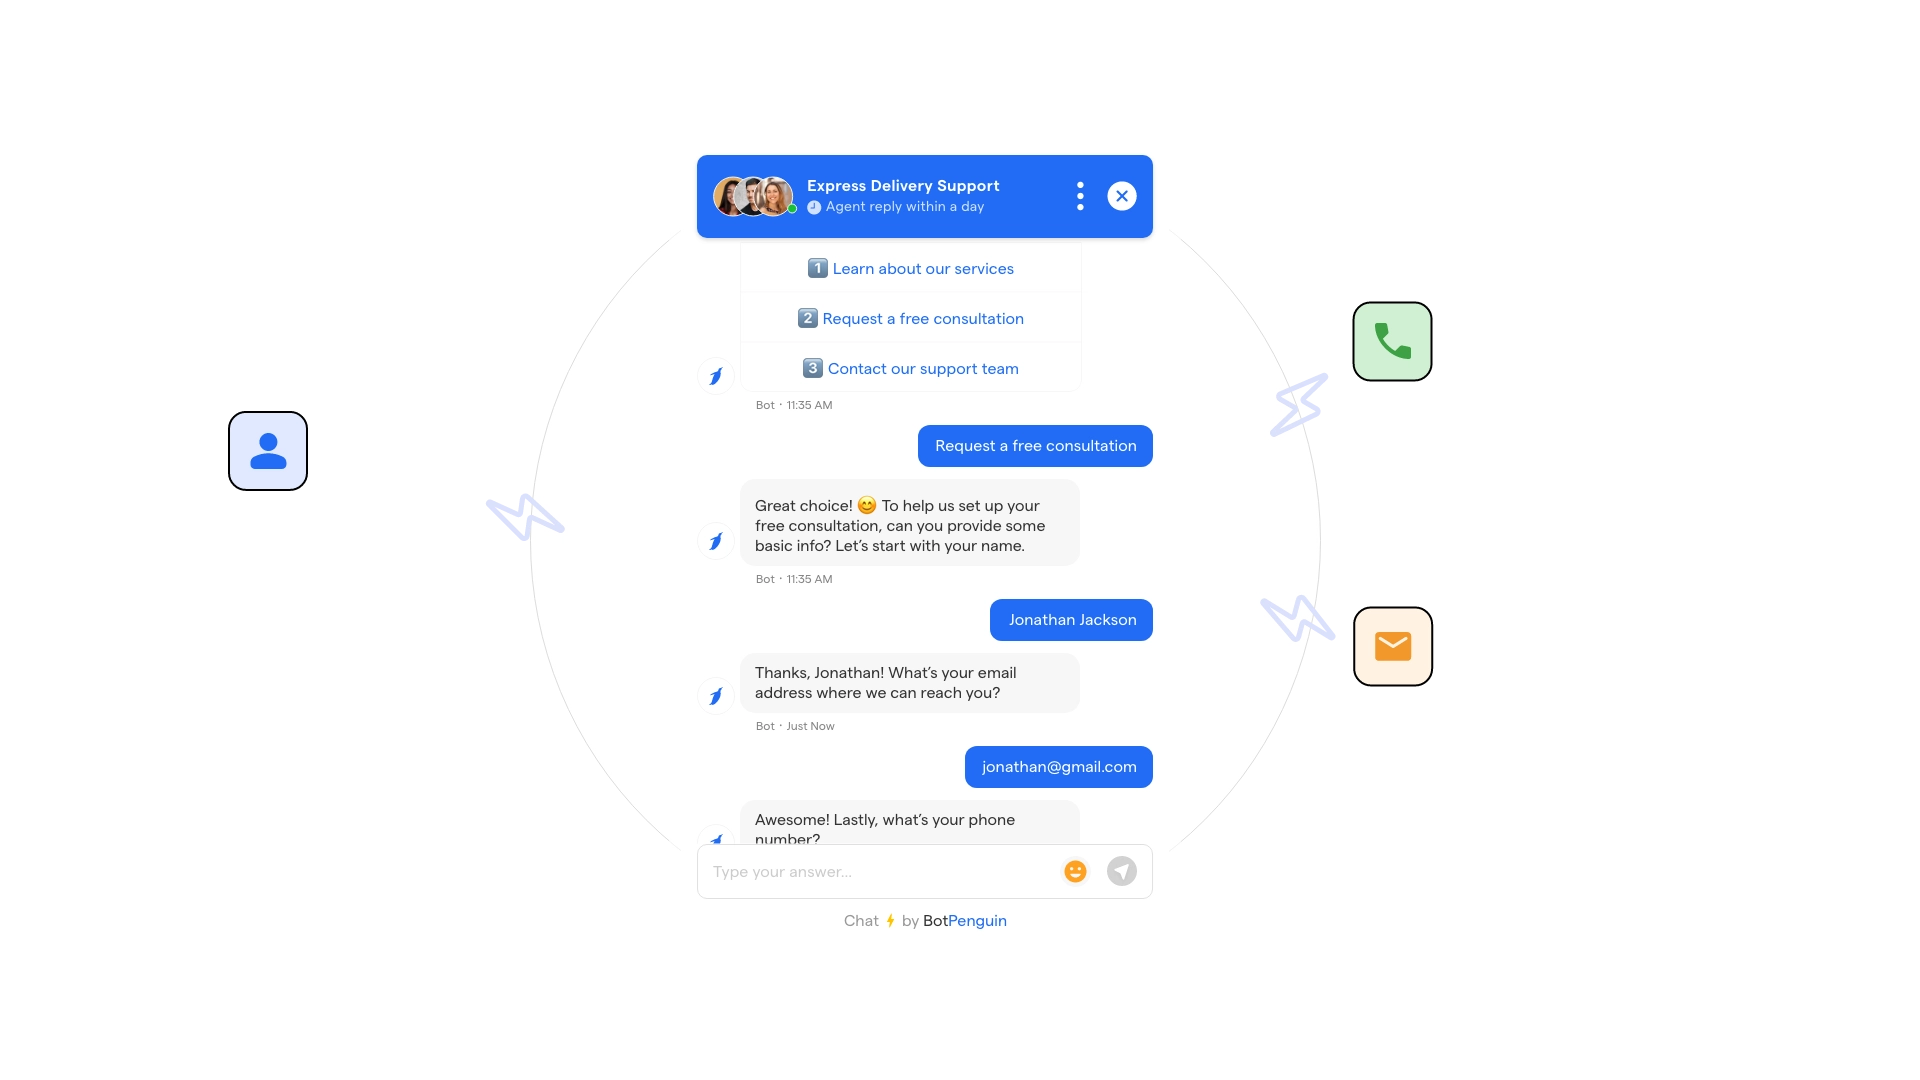This screenshot has height=1080, width=1920.
Task: Select 'Request a free consultation' button
Action: click(1035, 446)
